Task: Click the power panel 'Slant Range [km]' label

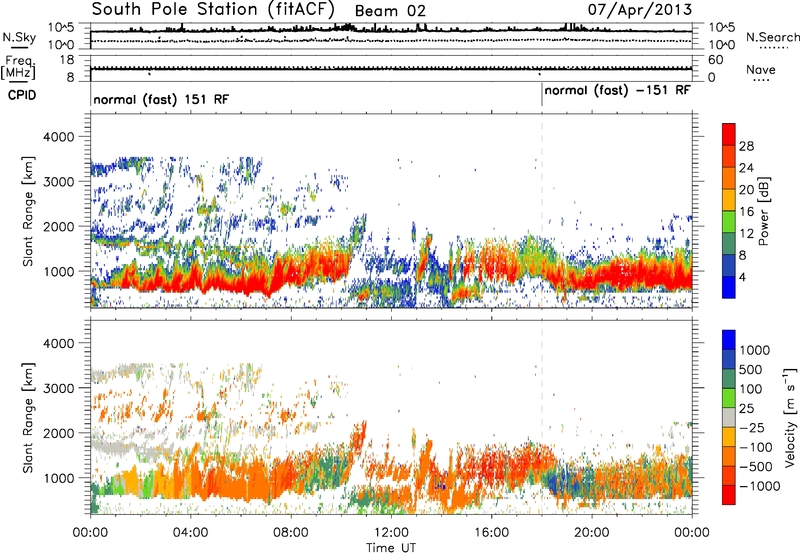Action: [x=28, y=211]
